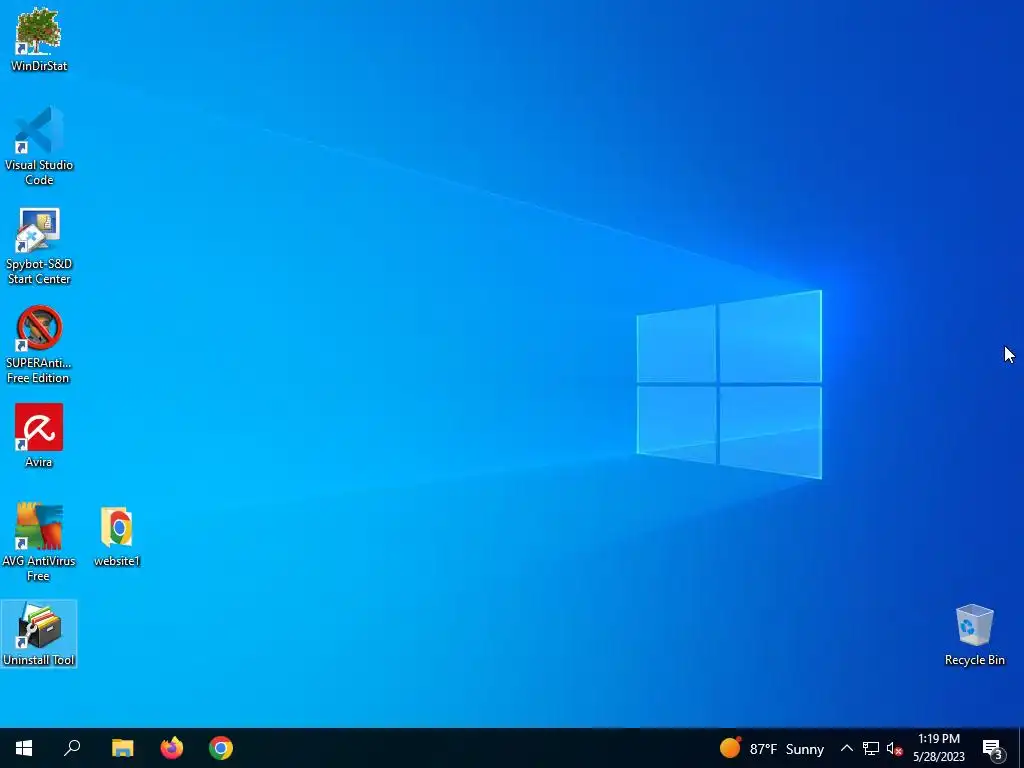Select the WinDirStat desktop shortcut

[x=39, y=39]
